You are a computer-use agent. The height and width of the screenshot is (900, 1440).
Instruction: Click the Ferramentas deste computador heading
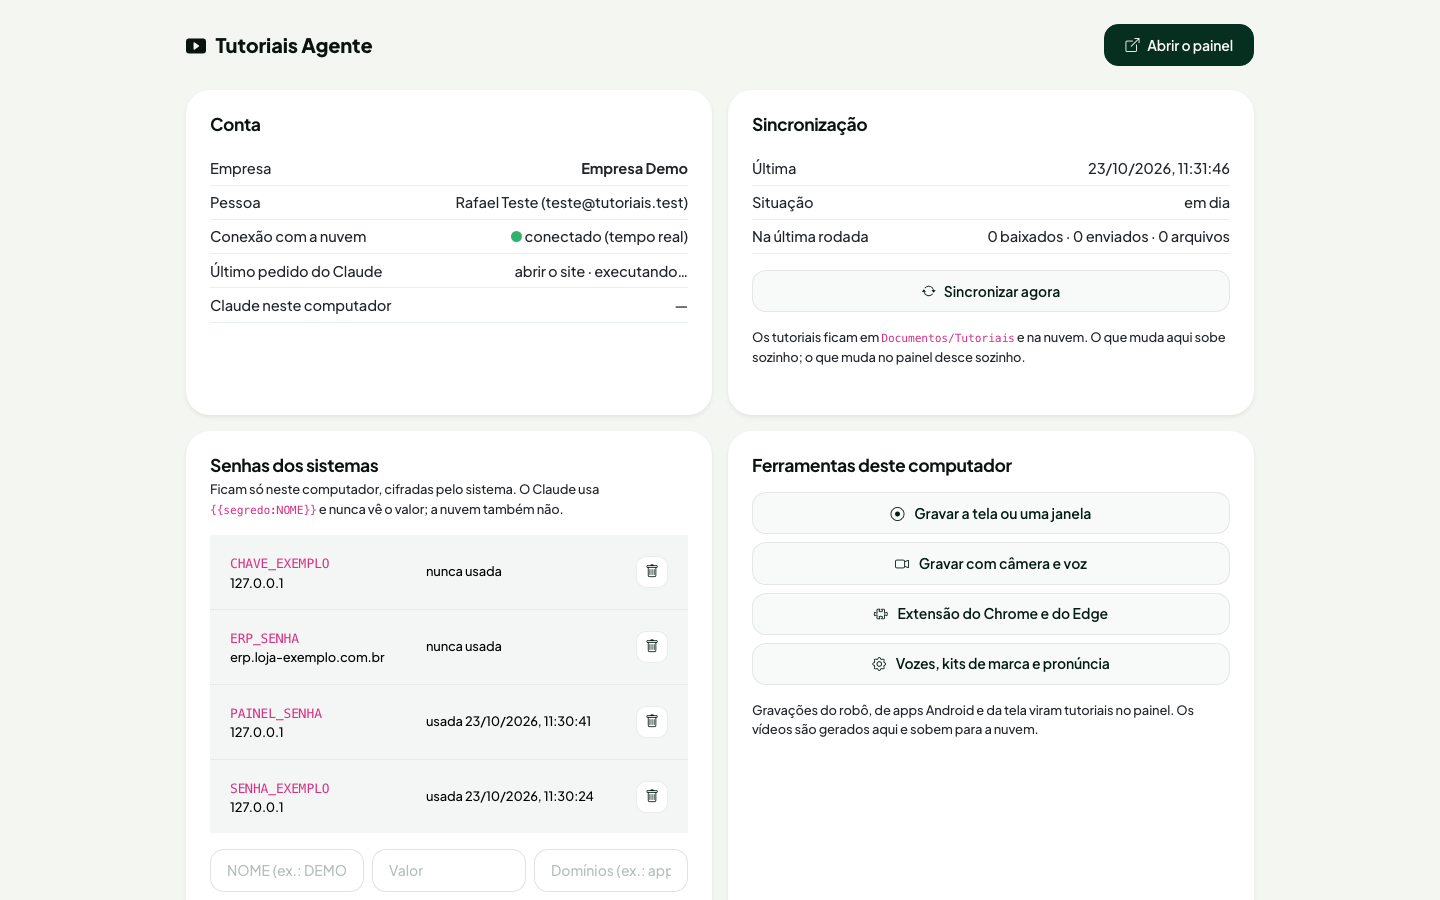coord(882,466)
